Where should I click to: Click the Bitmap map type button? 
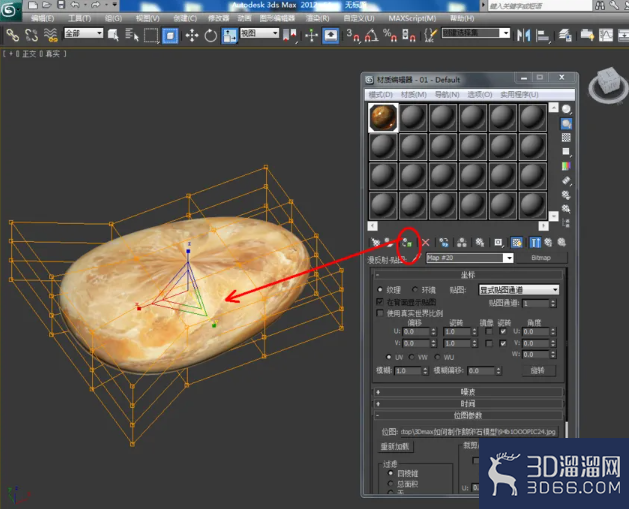pyautogui.click(x=541, y=258)
